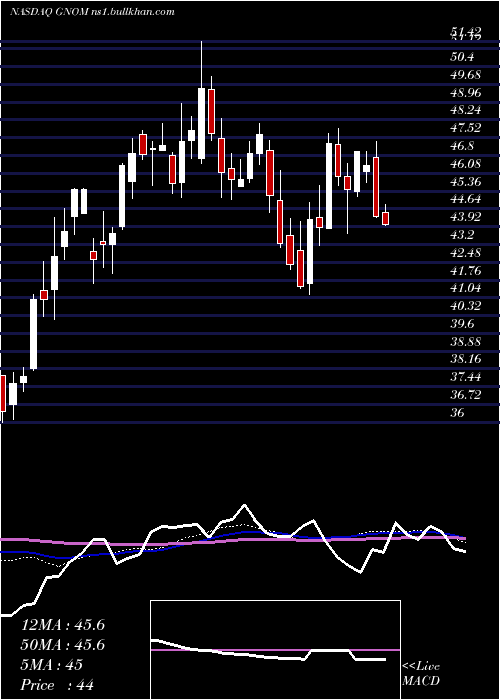
Task: Select the 46.08 price level label
Action: pyautogui.click(x=466, y=163)
